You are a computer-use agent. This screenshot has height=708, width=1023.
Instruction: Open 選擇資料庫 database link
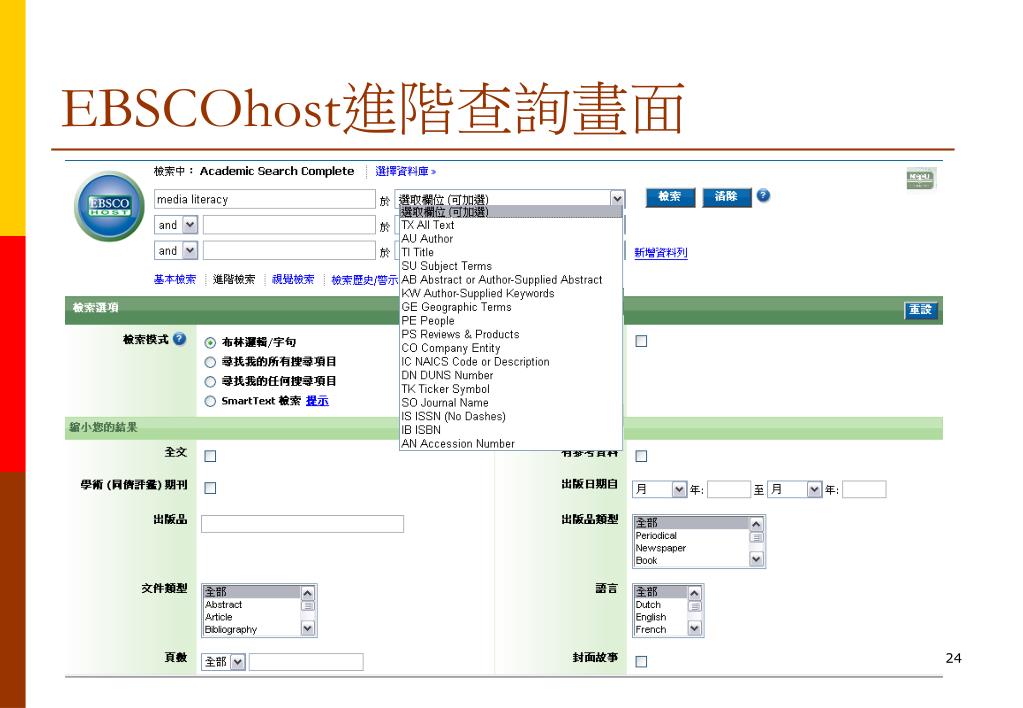point(405,172)
